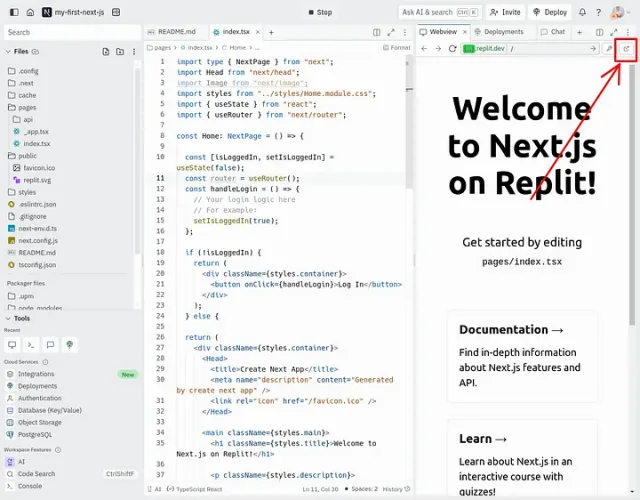Maximize editor pane expand icon
Image resolution: width=640 pixels, height=500 pixels.
[391, 32]
